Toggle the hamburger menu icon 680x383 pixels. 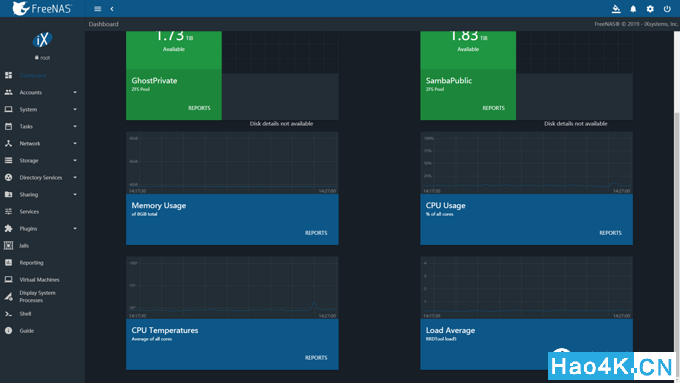pos(98,9)
